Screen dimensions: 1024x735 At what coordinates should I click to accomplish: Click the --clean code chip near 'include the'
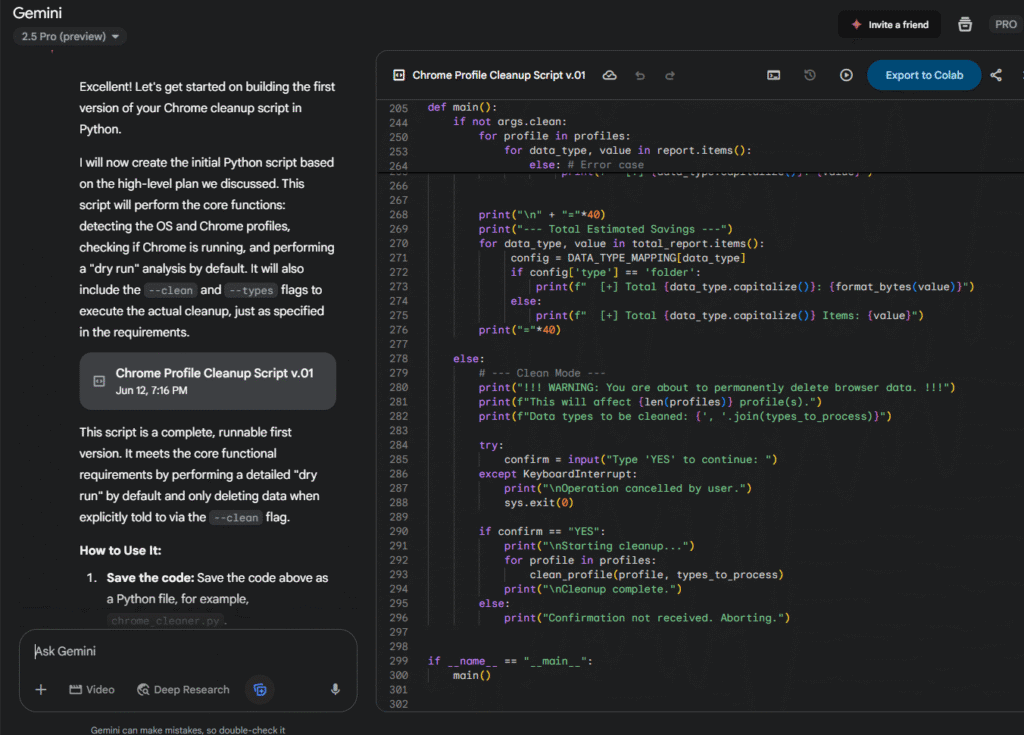[170, 290]
